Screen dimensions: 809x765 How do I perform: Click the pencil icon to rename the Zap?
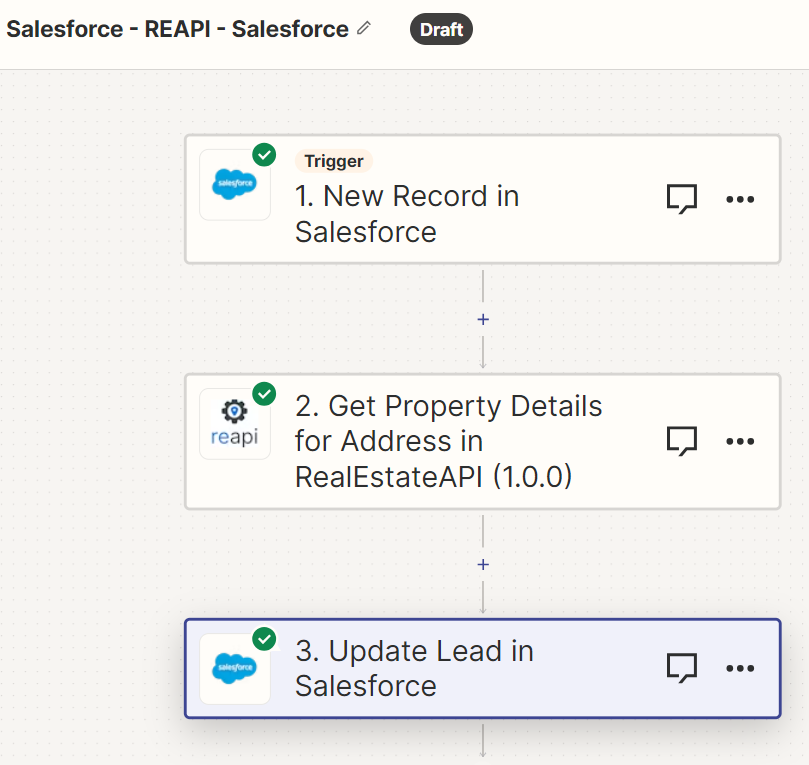tap(364, 28)
